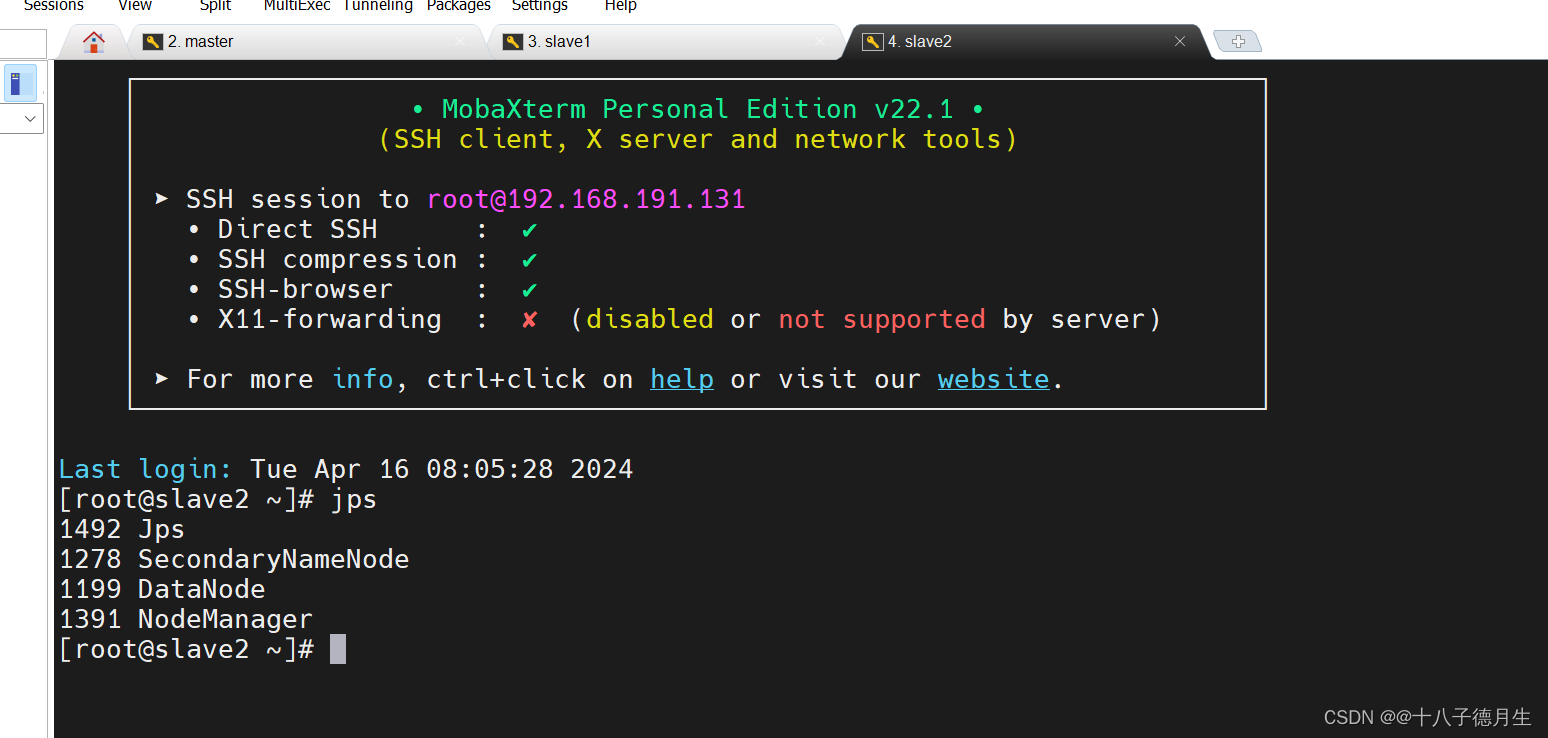The width and height of the screenshot is (1548, 738).
Task: Close the 2. master tab
Action: coord(460,42)
